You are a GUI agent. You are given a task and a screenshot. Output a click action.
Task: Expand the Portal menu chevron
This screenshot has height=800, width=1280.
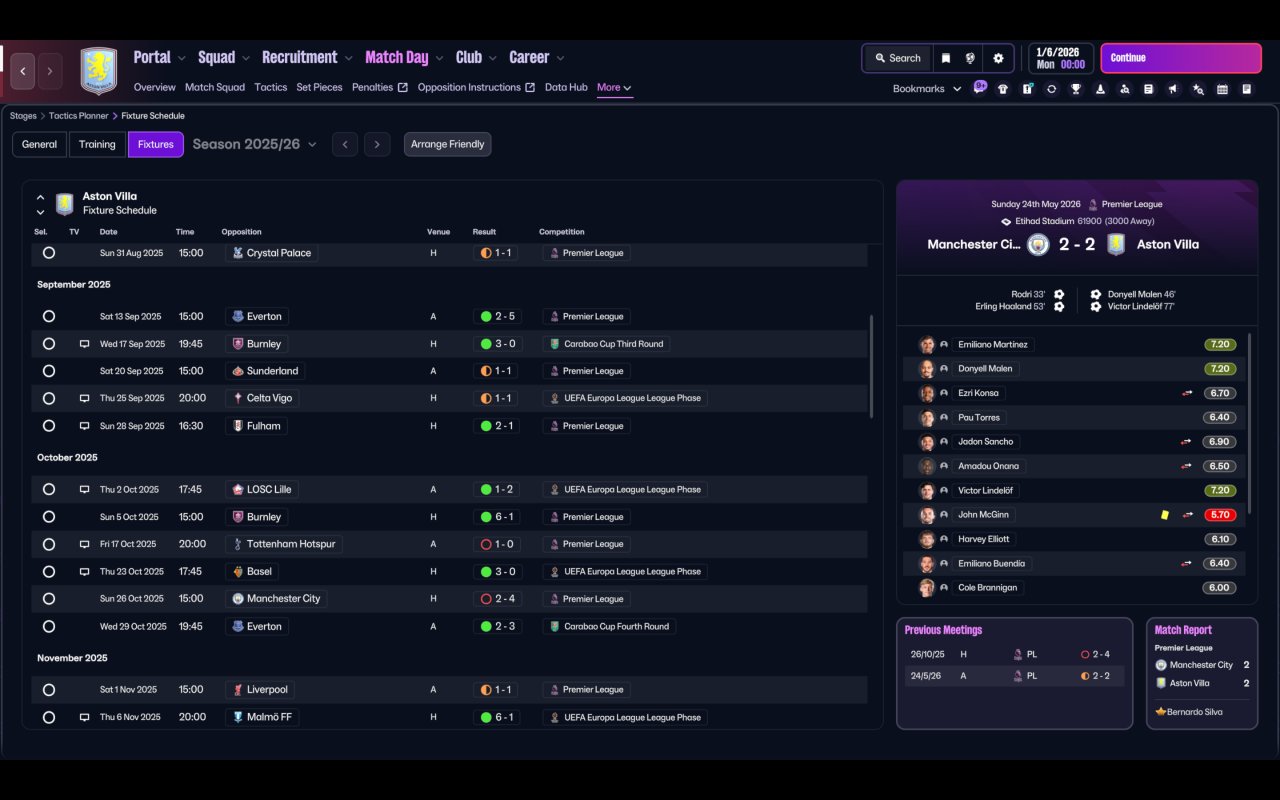[x=181, y=58]
